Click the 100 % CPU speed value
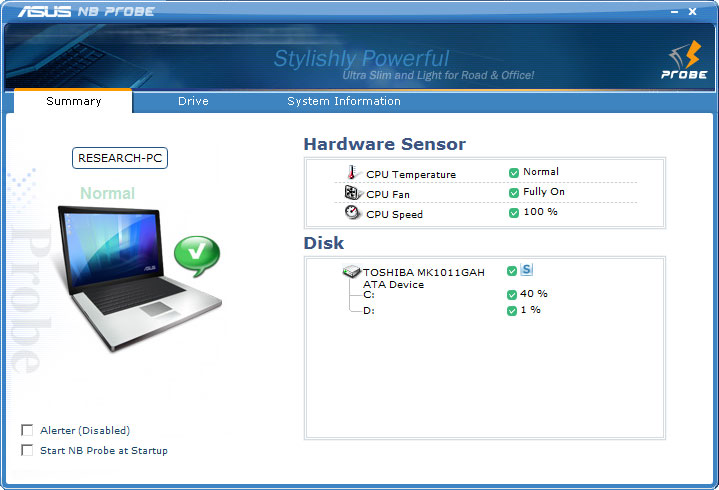The image size is (719, 490). click(541, 212)
